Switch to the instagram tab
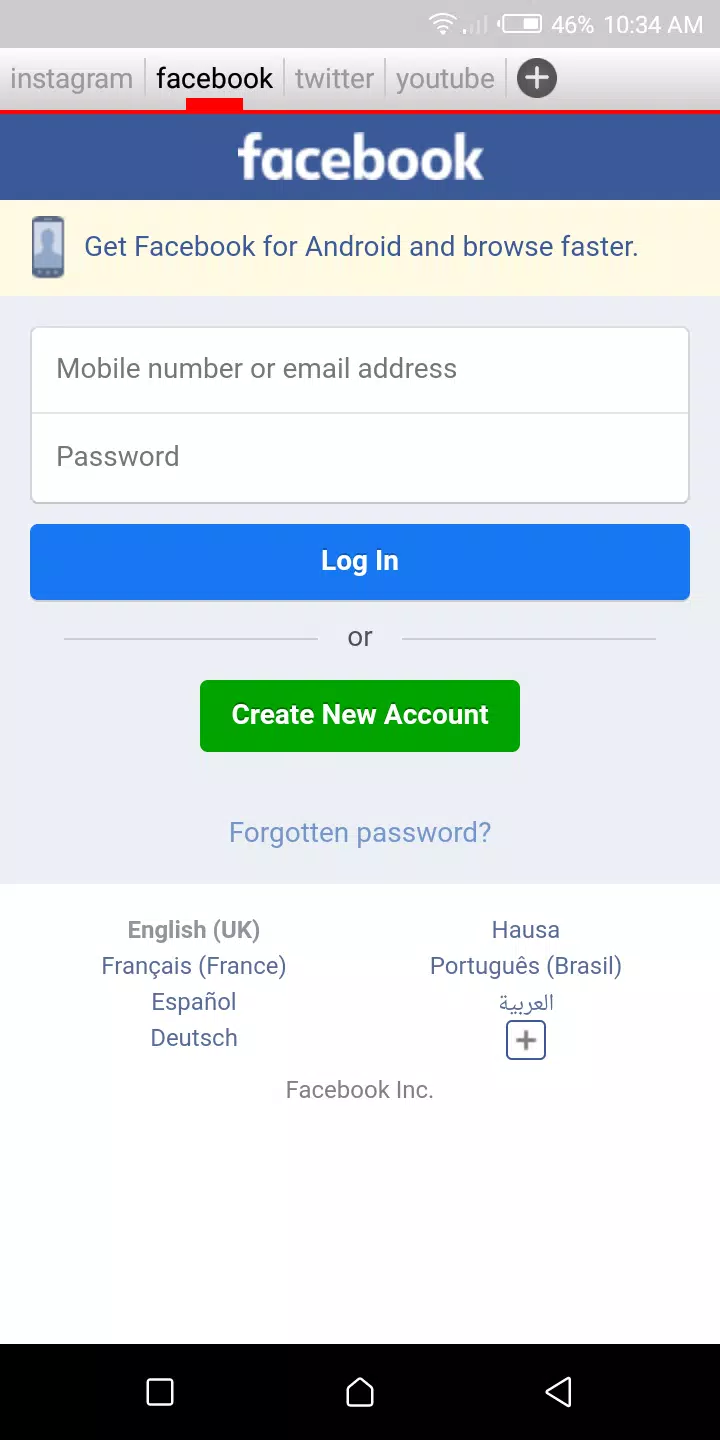 [x=72, y=79]
